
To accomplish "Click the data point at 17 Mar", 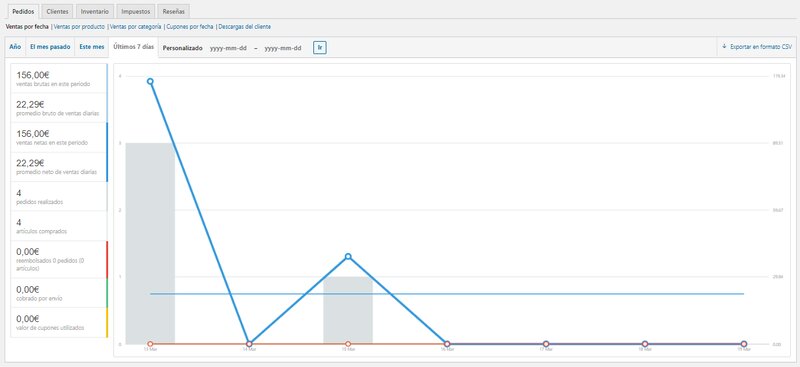I will pyautogui.click(x=546, y=344).
